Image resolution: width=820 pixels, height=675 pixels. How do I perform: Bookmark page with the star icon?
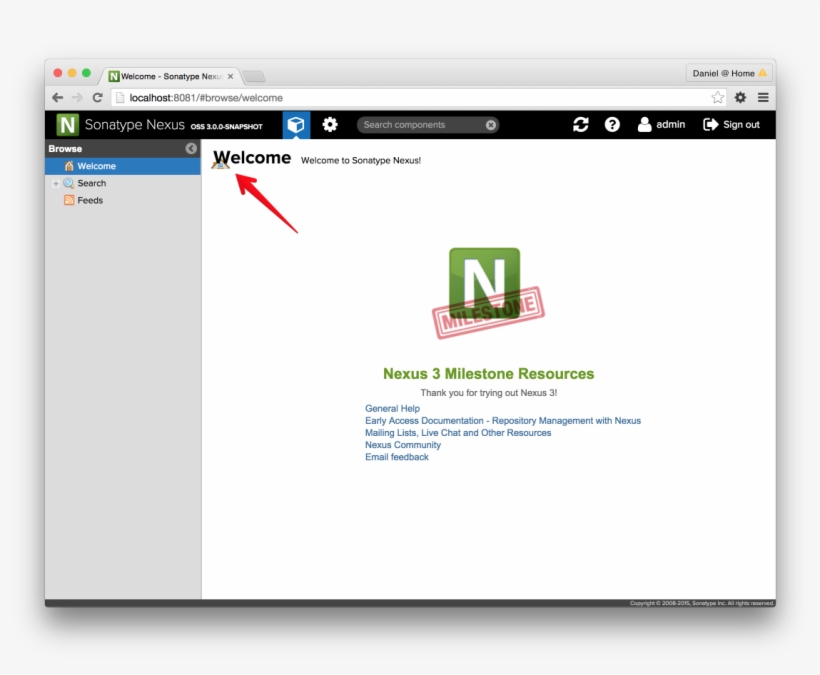[x=717, y=98]
